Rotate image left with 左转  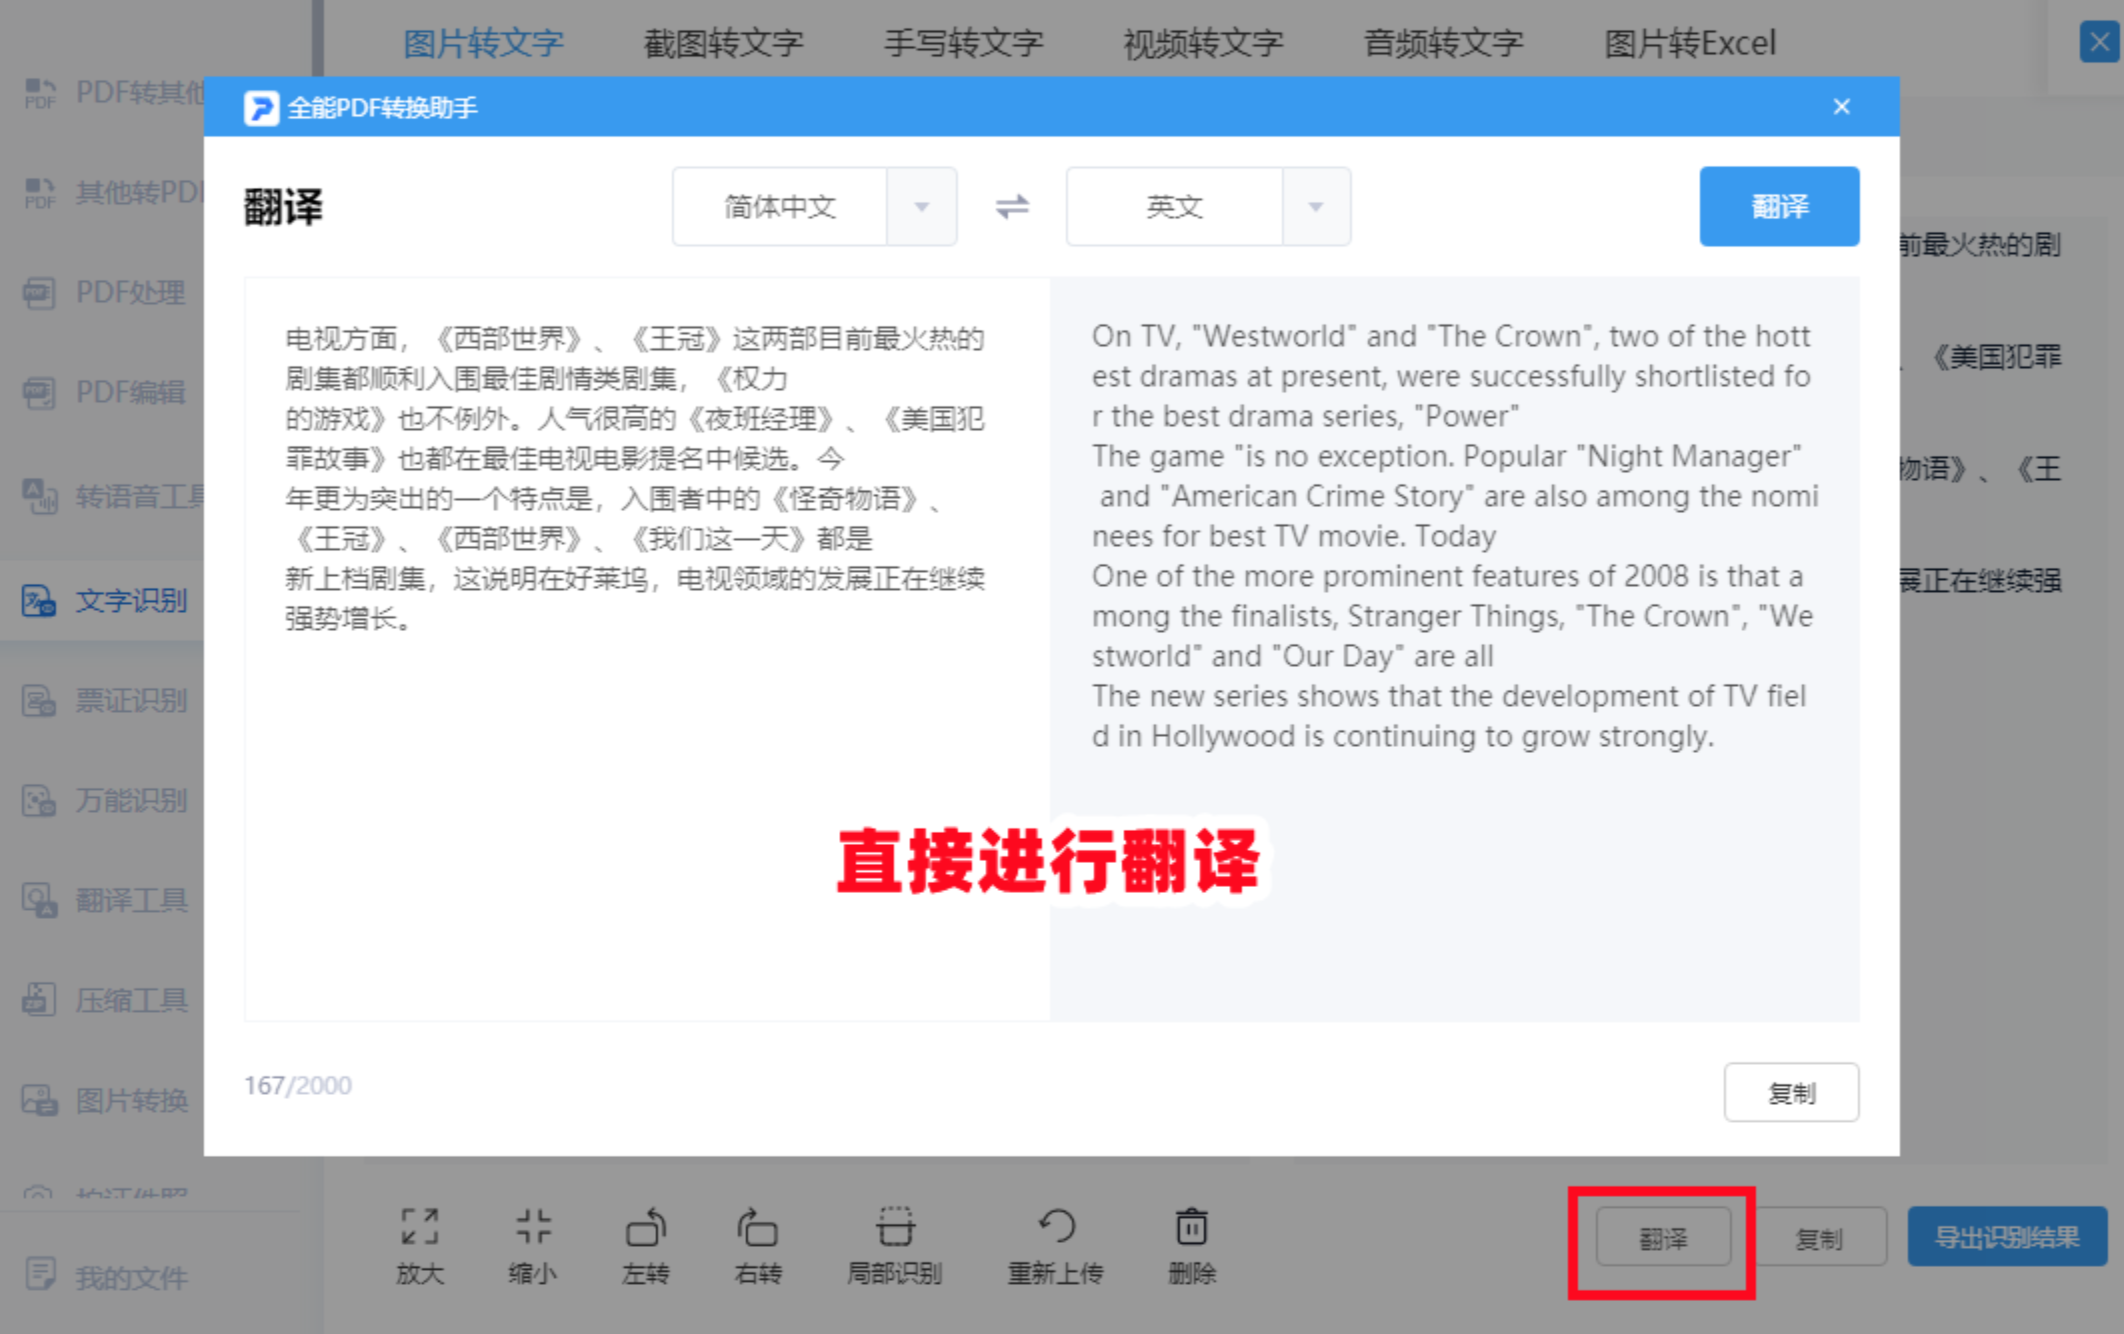pos(646,1245)
